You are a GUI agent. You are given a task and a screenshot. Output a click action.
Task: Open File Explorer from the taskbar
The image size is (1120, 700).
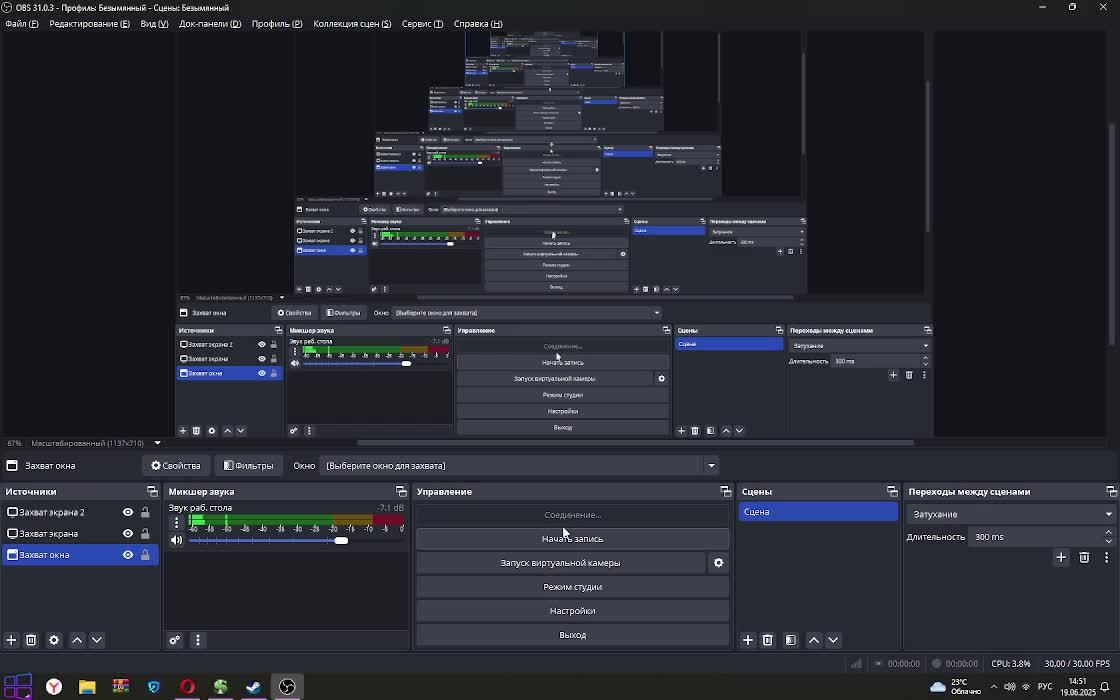click(x=87, y=687)
